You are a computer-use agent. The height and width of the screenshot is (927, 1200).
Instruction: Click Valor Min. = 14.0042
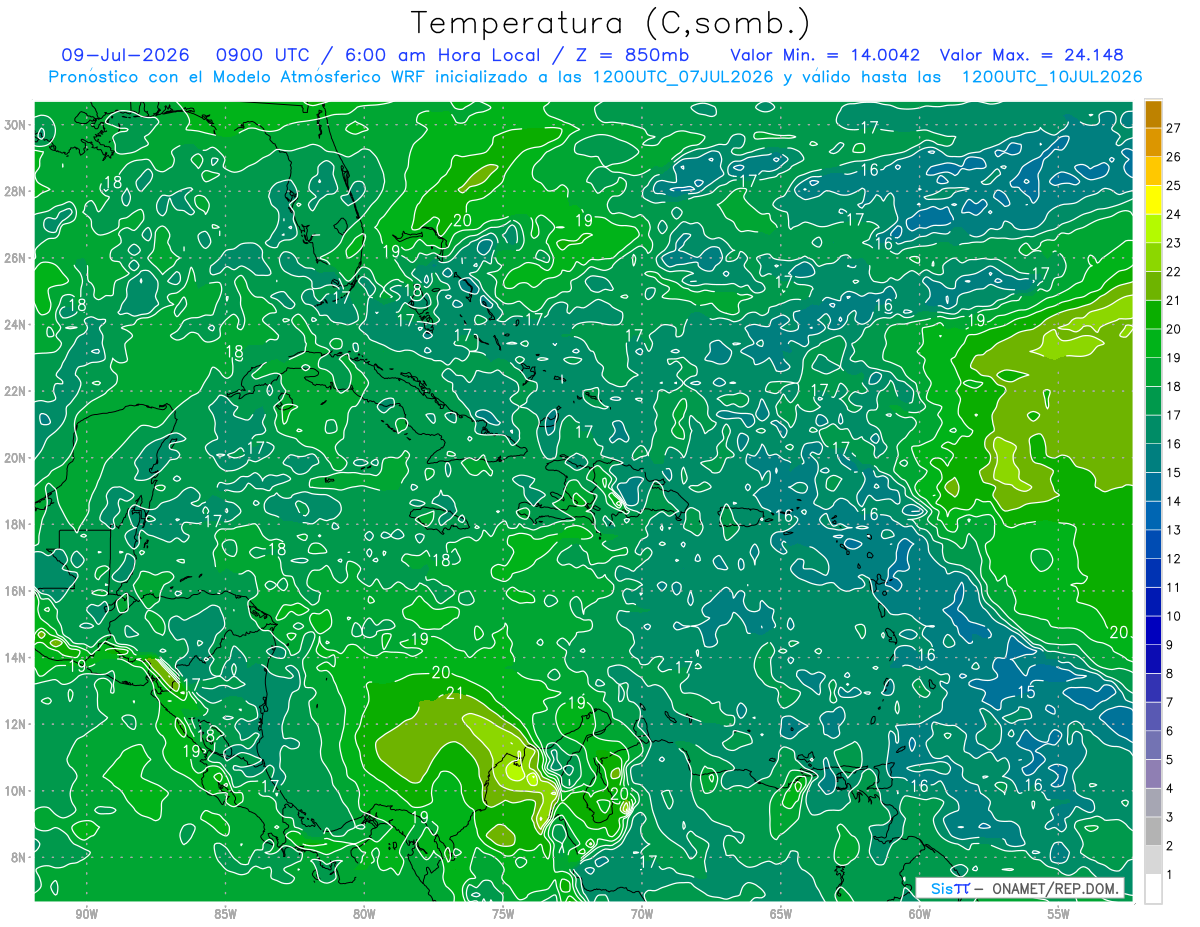(825, 55)
